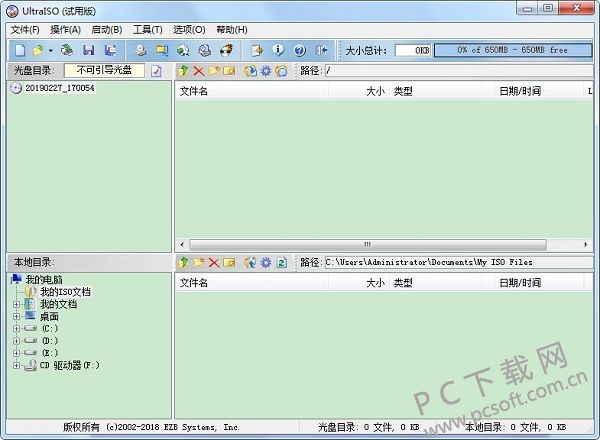Click the blue gear icon in disc pane toolbar
Screen dimensions: 600x440
point(266,71)
